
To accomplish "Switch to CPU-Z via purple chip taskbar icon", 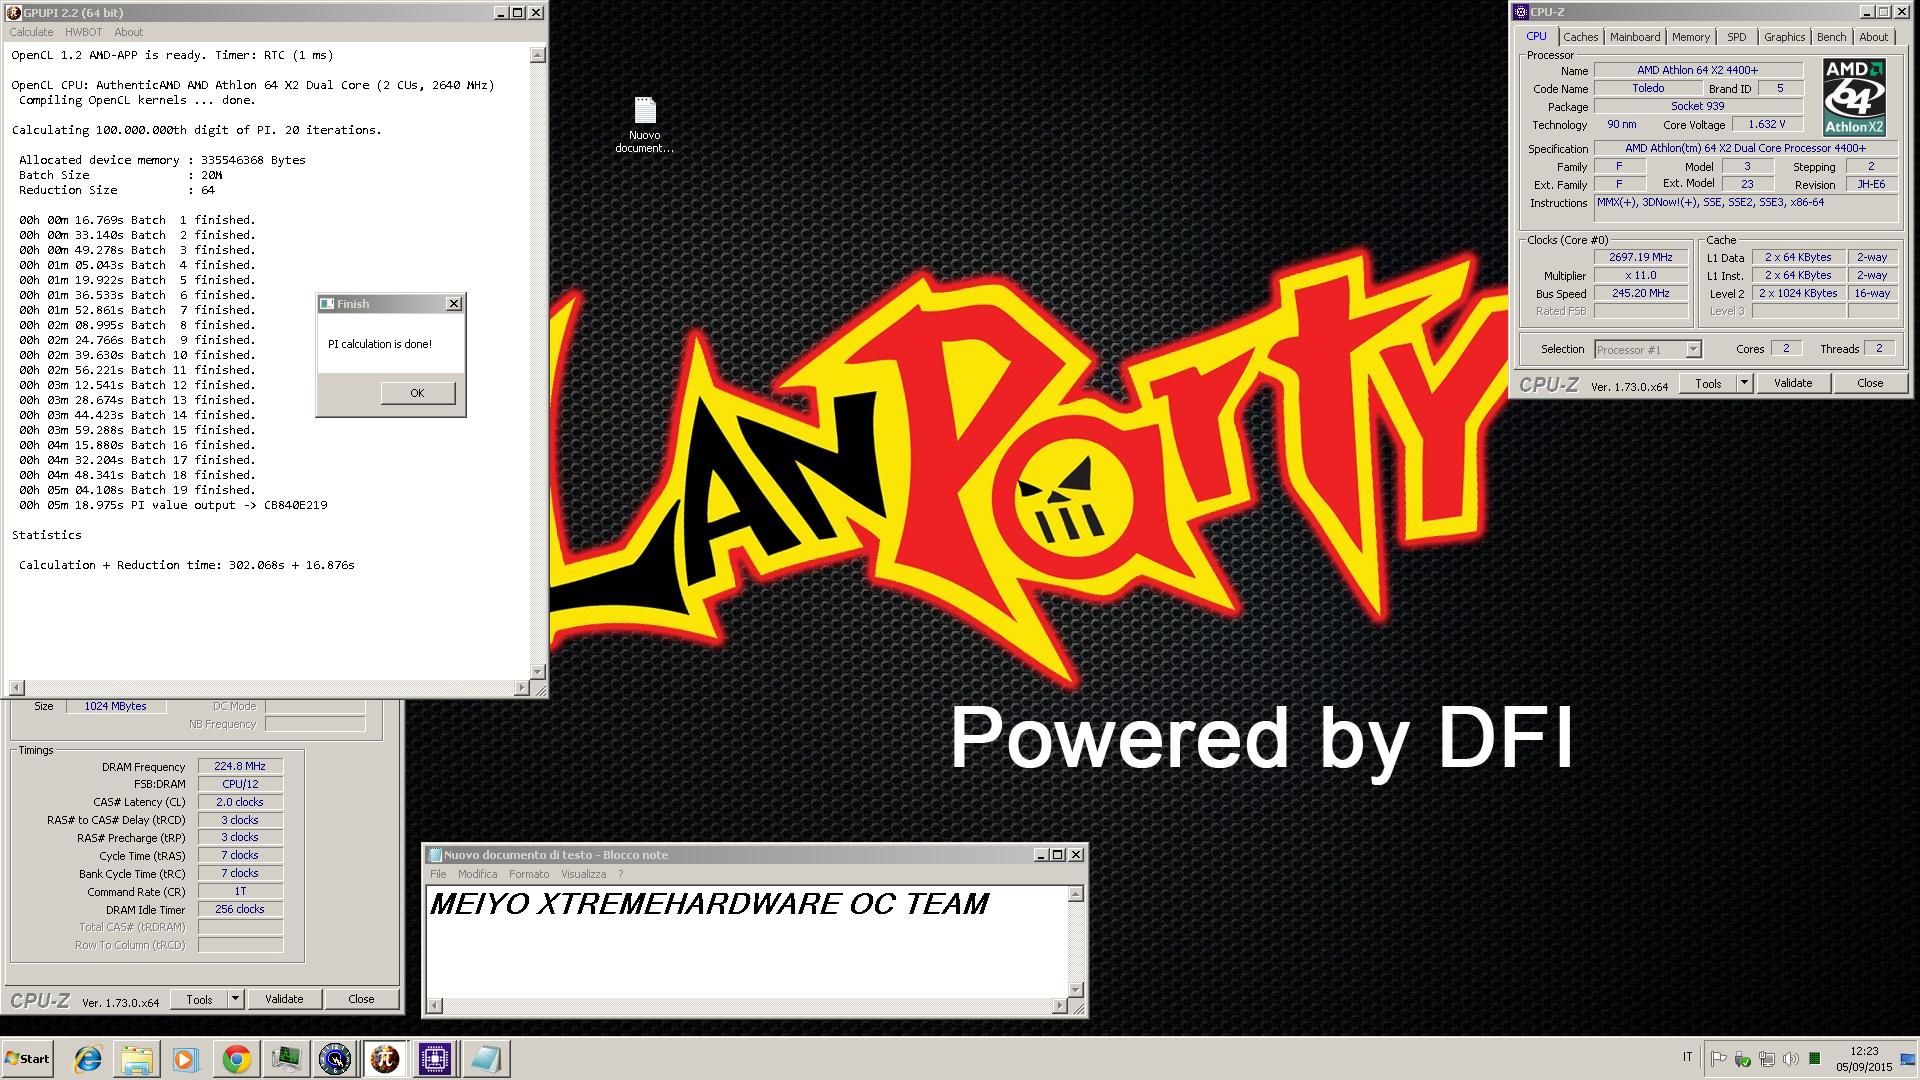I will click(435, 1059).
